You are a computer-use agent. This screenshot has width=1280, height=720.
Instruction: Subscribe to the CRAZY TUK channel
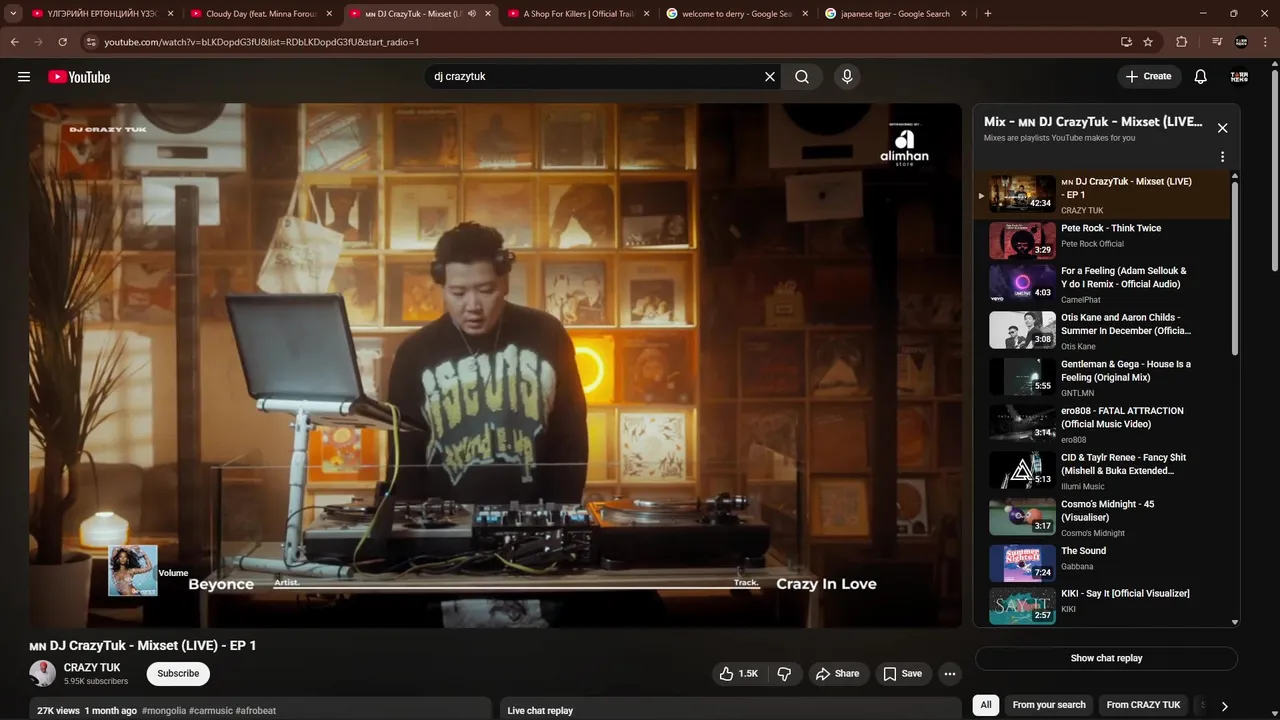178,674
